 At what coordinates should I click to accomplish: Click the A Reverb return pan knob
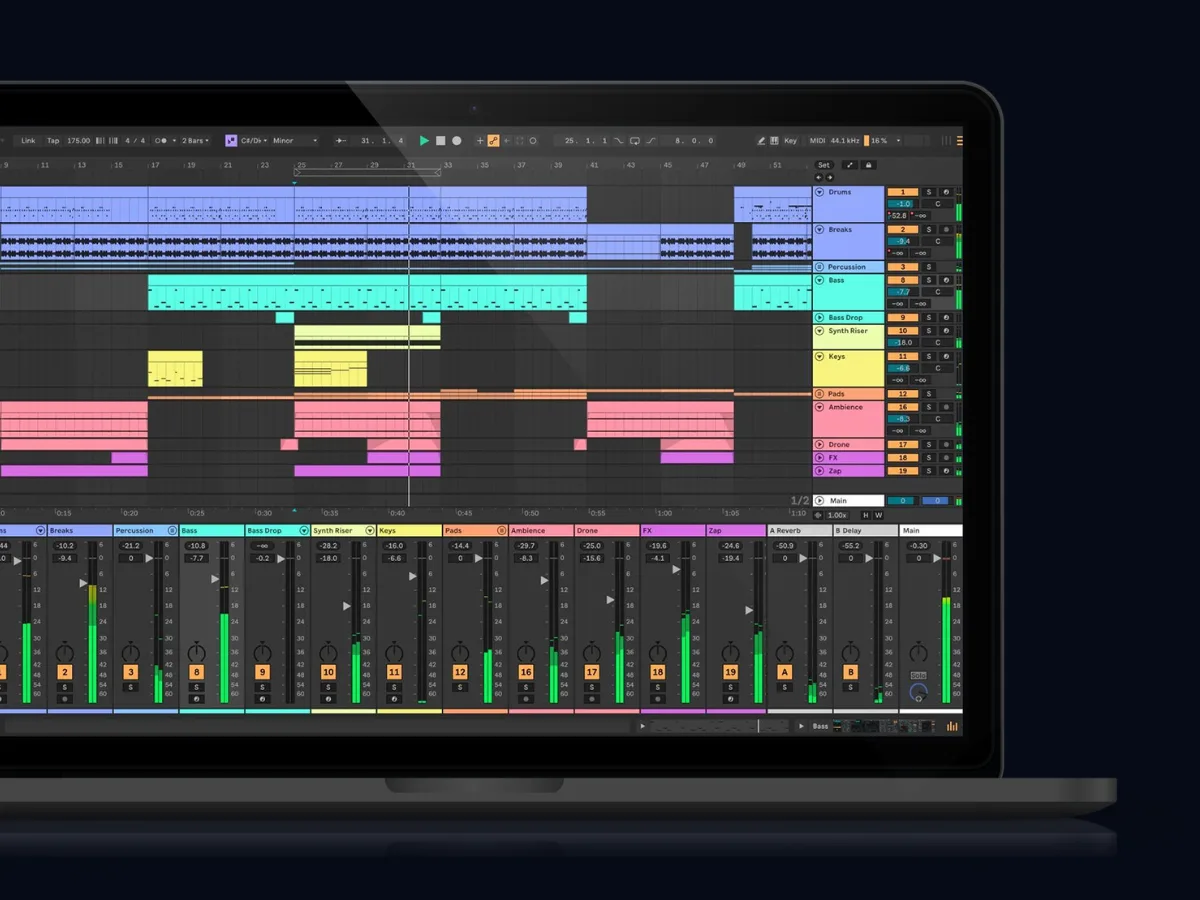(785, 653)
